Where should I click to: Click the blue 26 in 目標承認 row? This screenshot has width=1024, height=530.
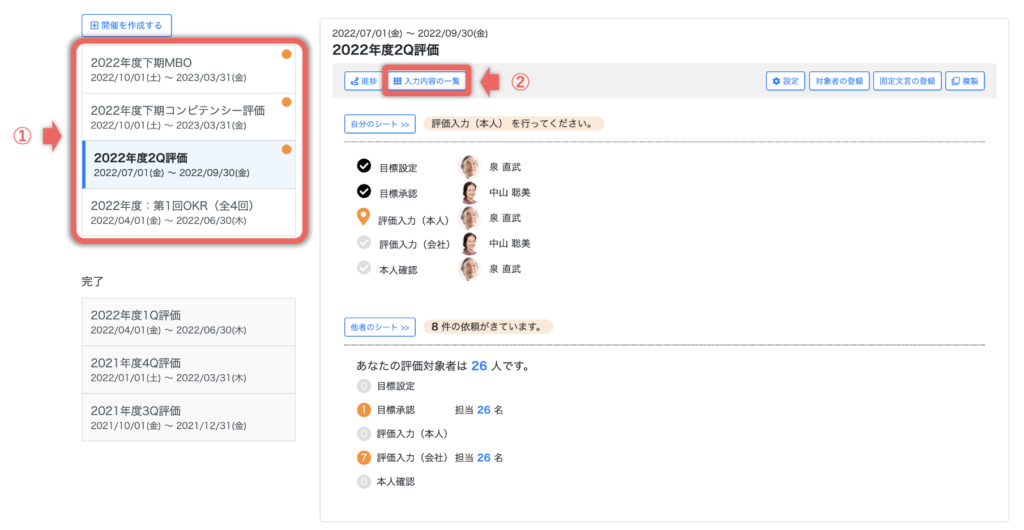coord(483,410)
